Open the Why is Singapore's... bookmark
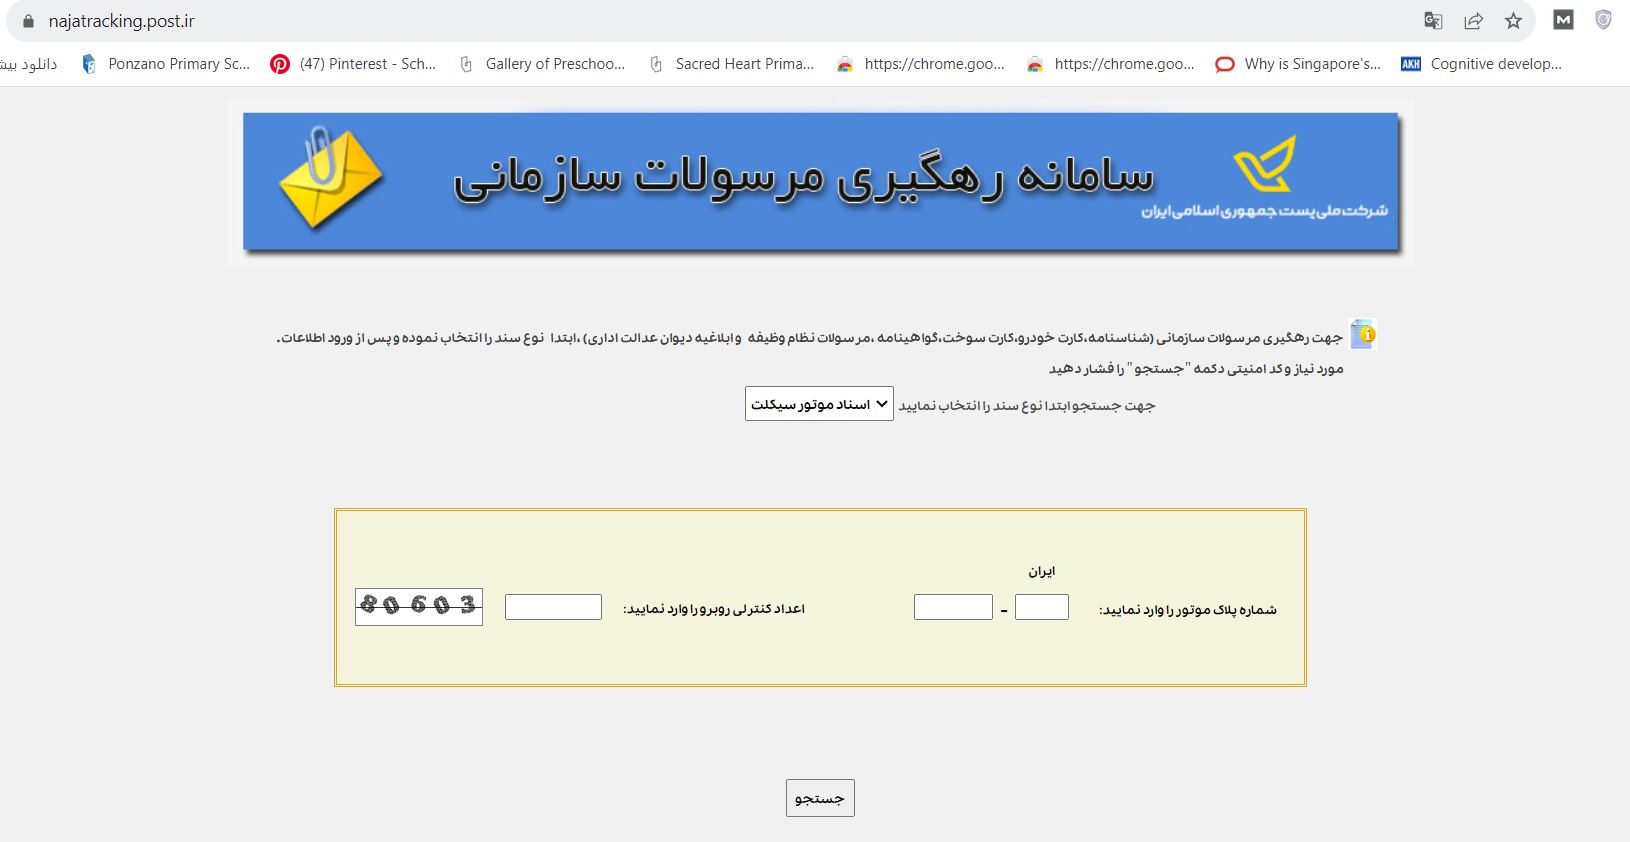Viewport: 1630px width, 842px height. pyautogui.click(x=1298, y=64)
